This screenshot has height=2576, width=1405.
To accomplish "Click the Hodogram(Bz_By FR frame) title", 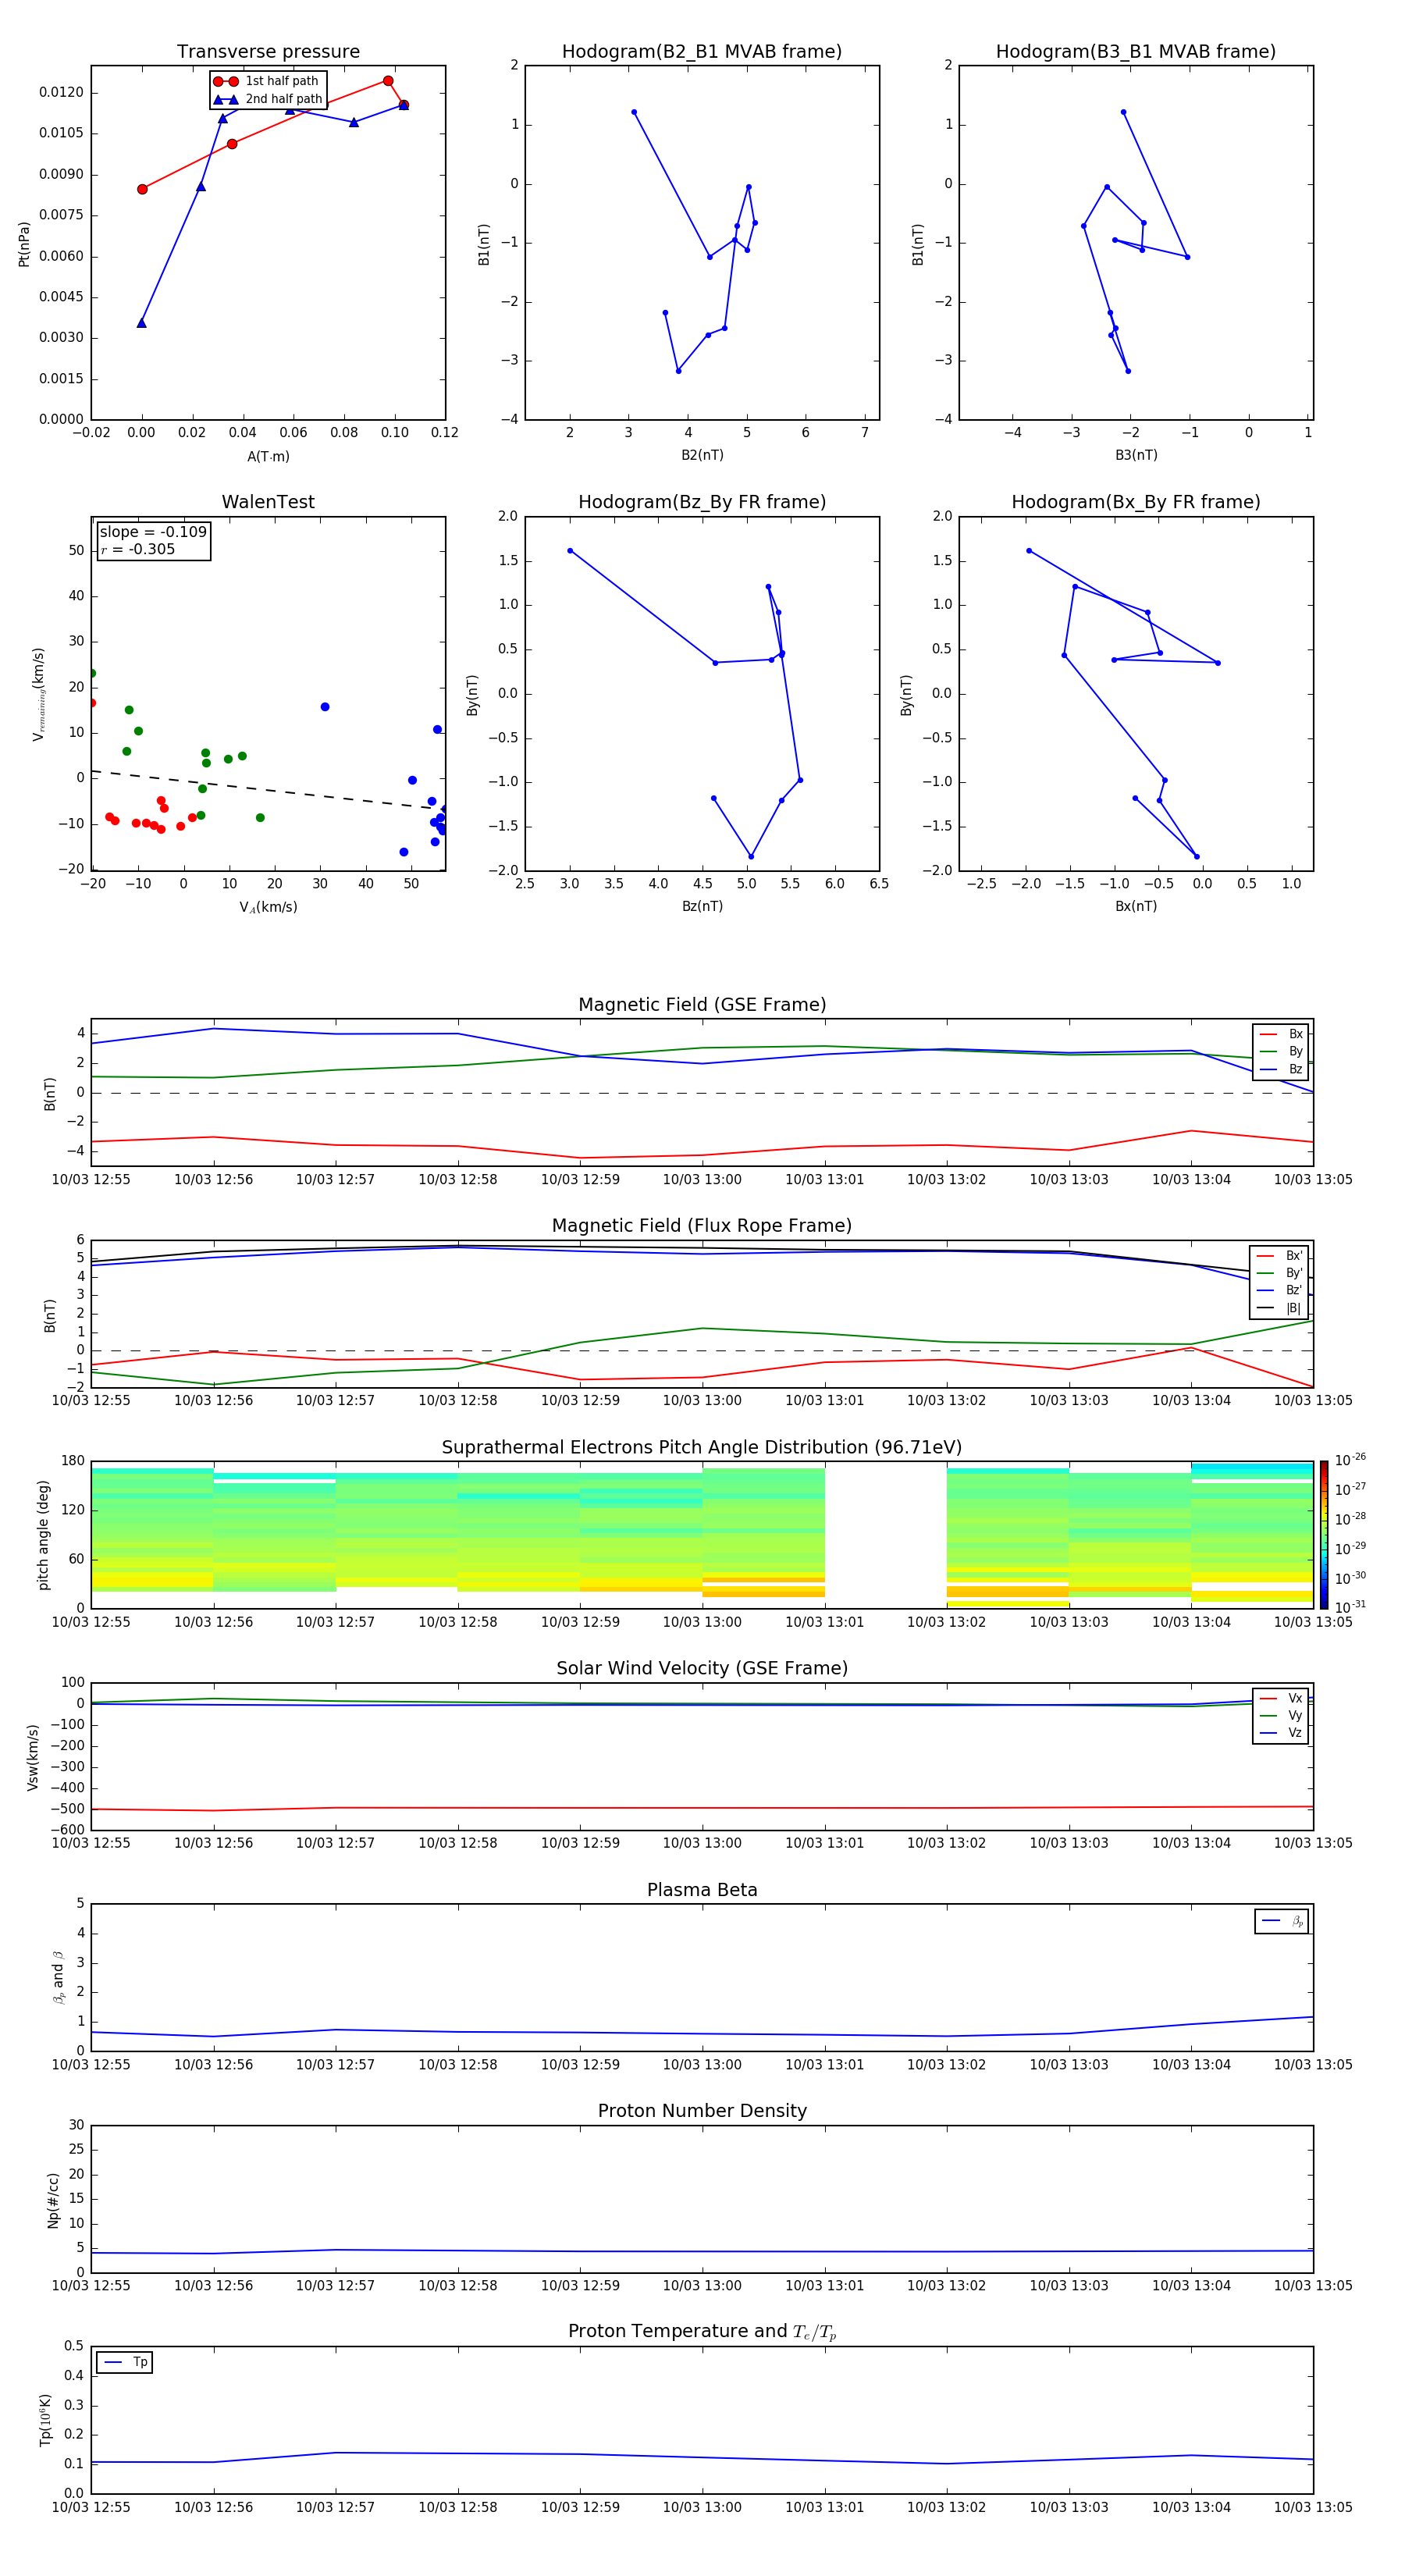I will click(x=702, y=502).
